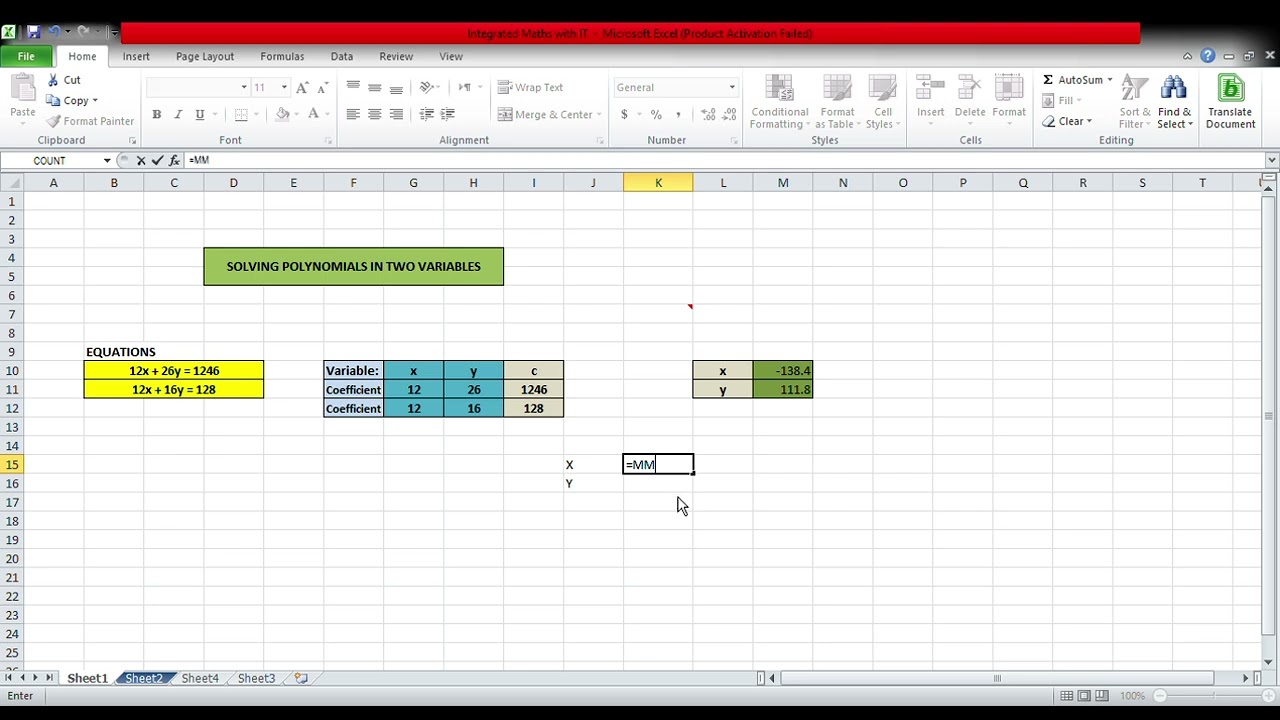Click the AutoSum button
The image size is (1280, 720).
pos(1072,80)
